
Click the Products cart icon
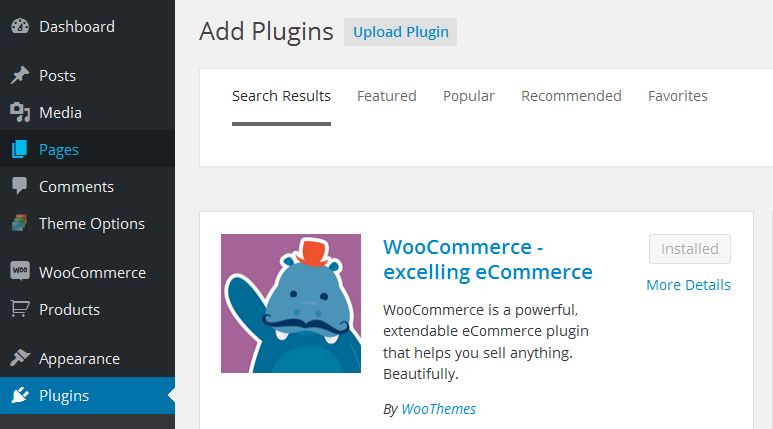pos(19,310)
